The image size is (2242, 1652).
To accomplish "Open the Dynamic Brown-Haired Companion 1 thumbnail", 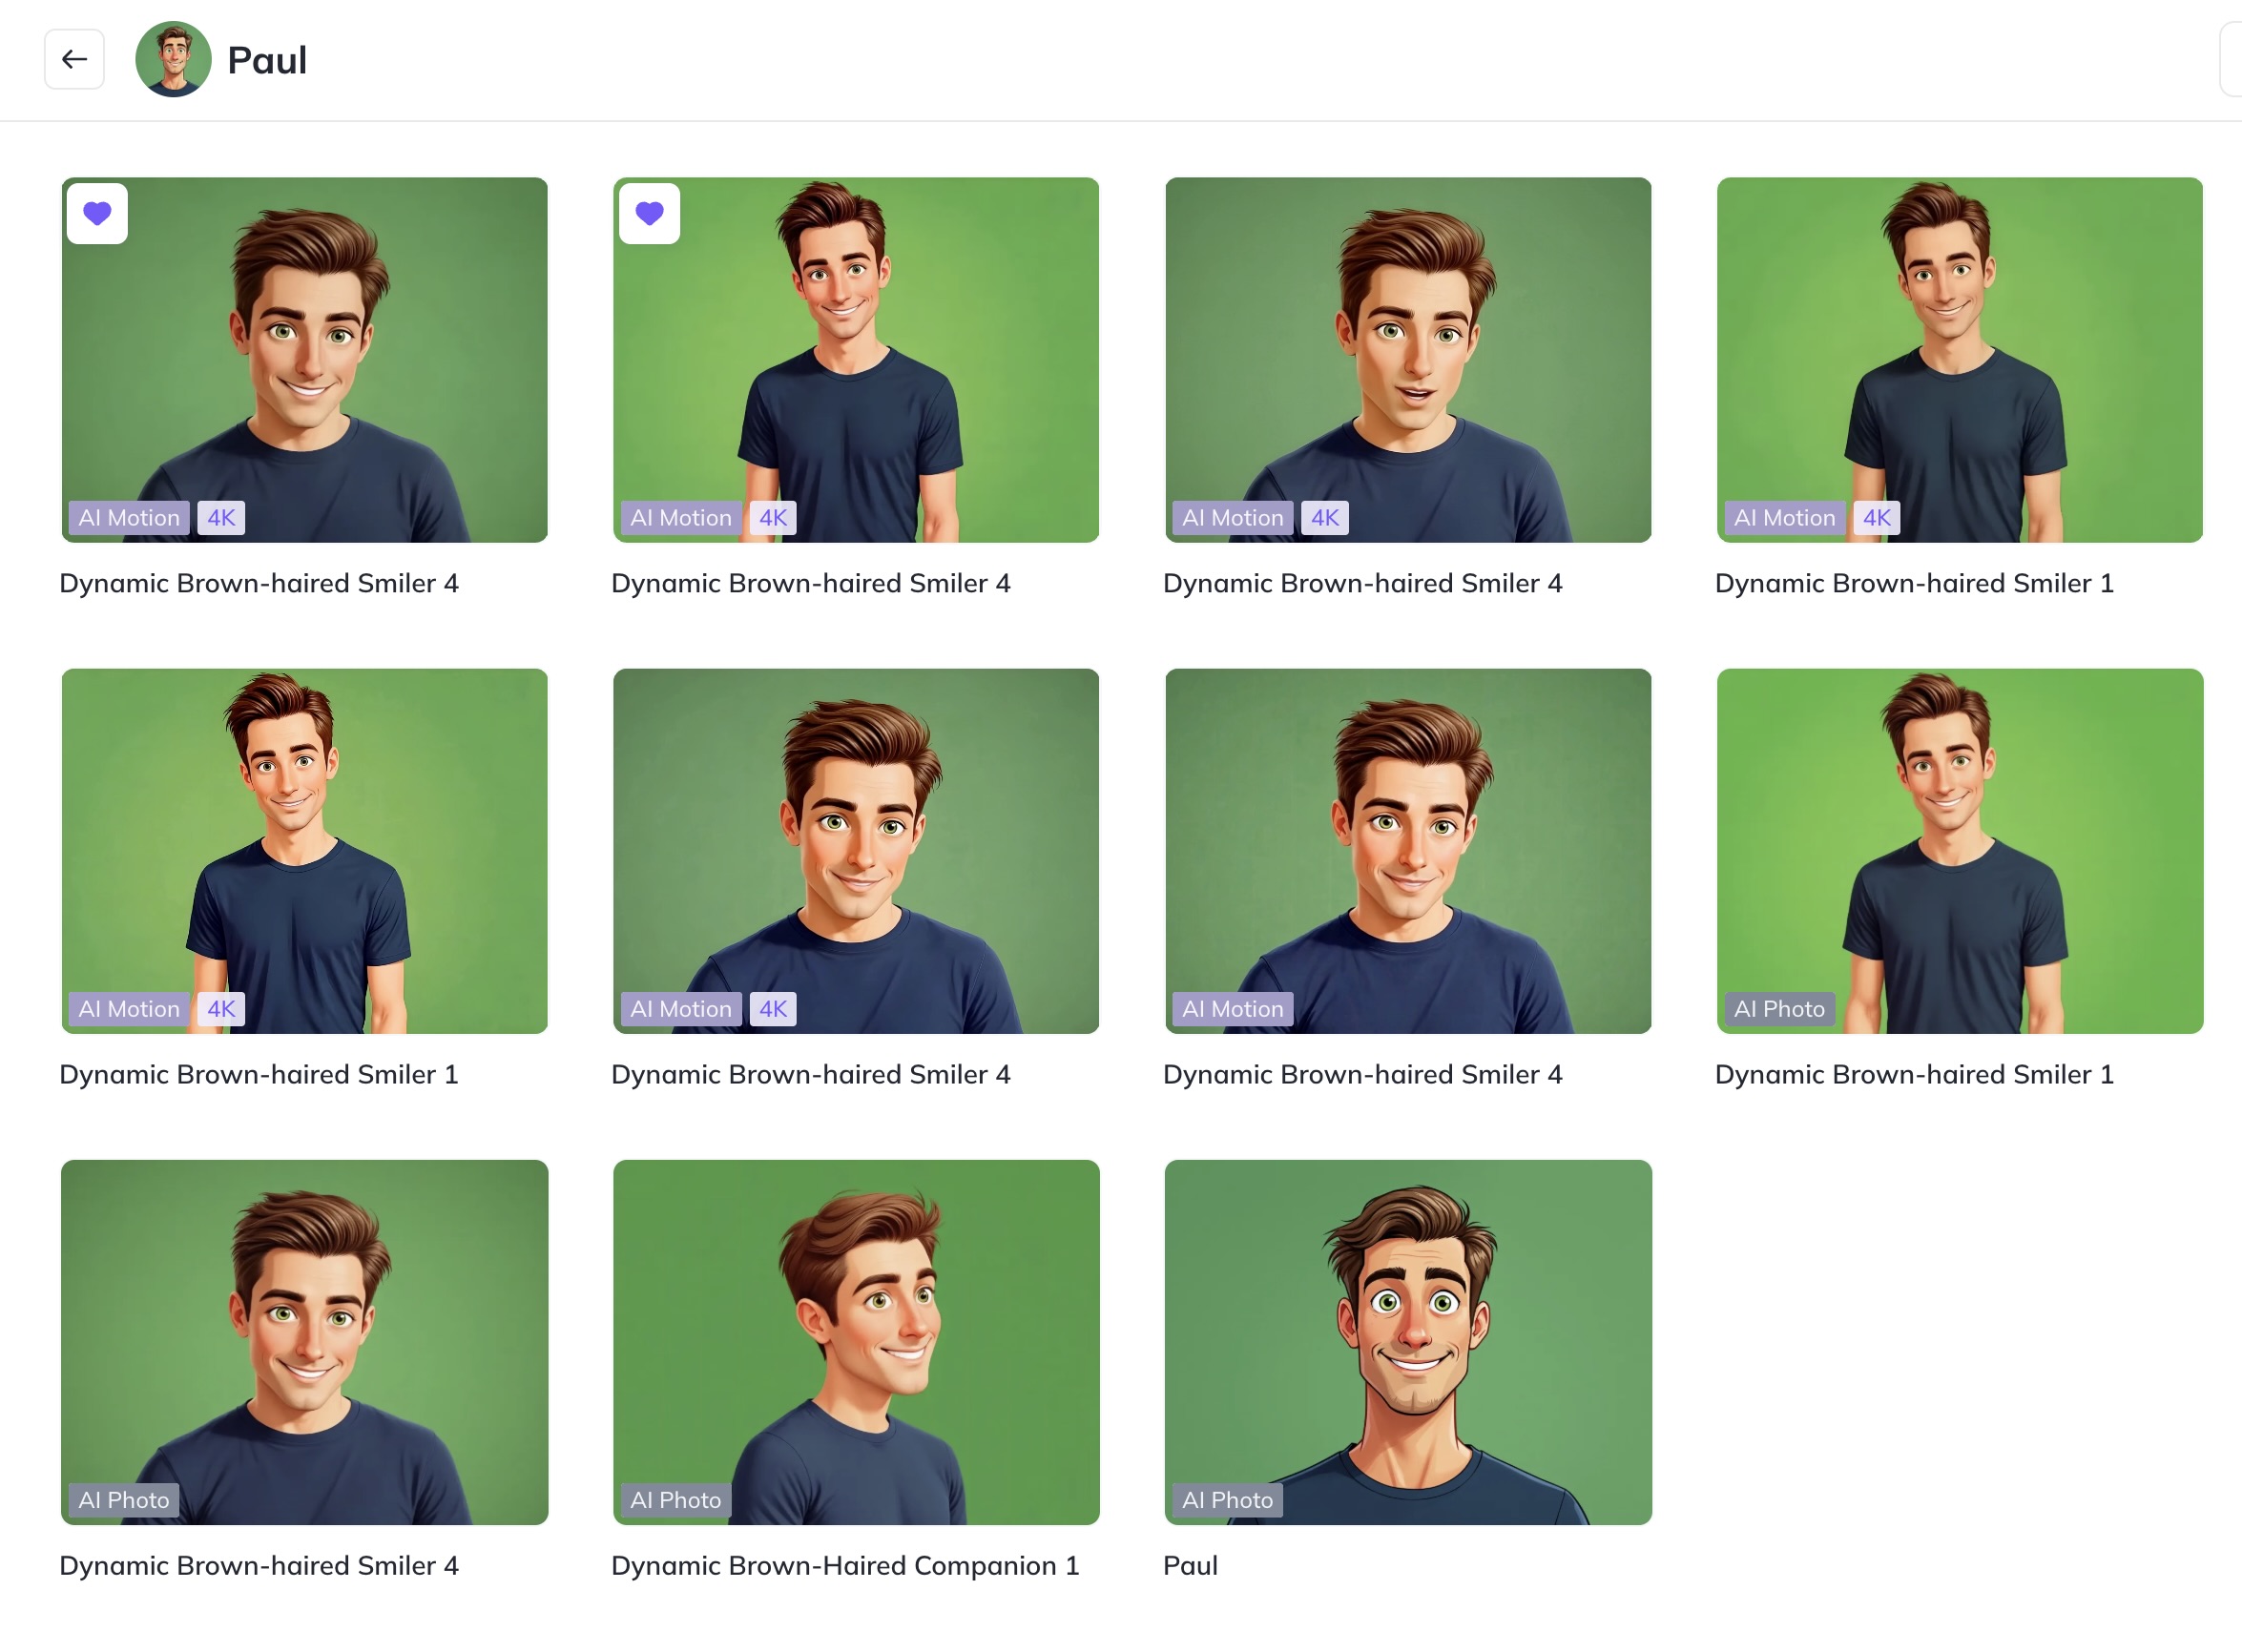I will (x=856, y=1342).
